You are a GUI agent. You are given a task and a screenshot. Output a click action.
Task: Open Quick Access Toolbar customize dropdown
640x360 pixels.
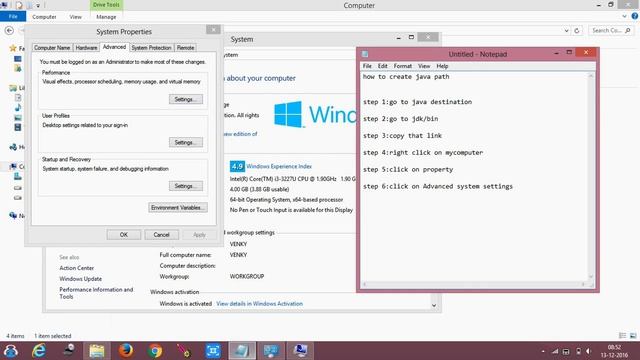pyautogui.click(x=38, y=5)
